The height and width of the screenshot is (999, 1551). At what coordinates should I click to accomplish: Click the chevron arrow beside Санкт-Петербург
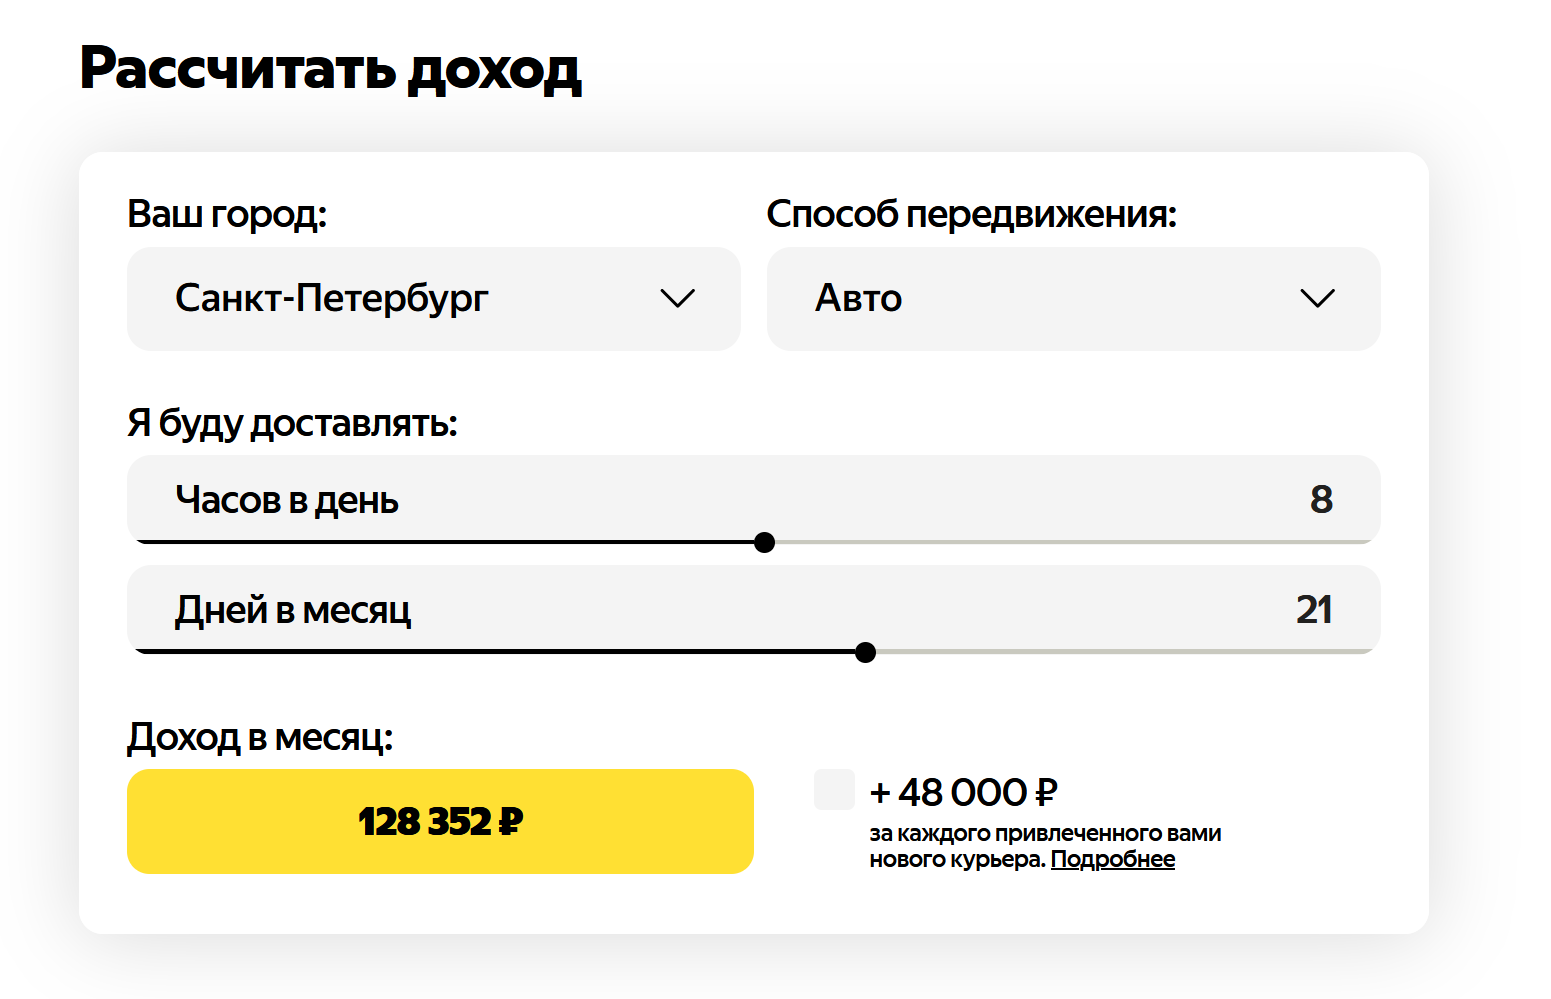click(x=677, y=299)
